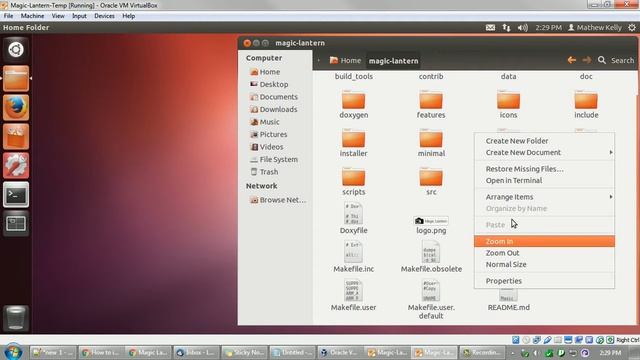Open the system gear menu in top panel
Image resolution: width=640 pixels, height=360 pixels.
point(632,27)
